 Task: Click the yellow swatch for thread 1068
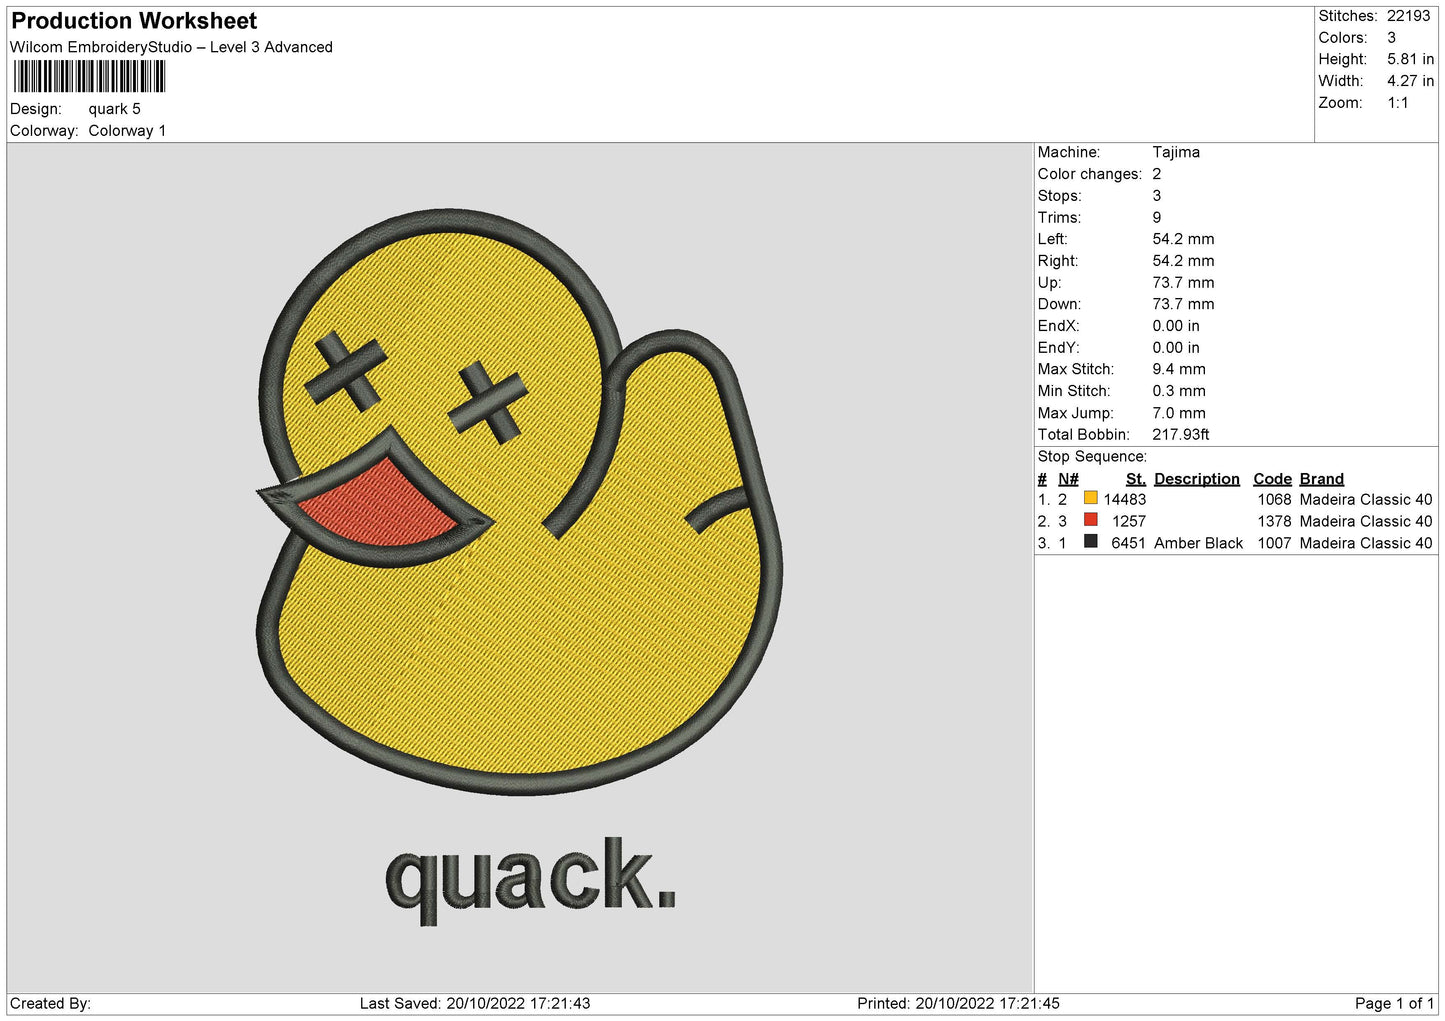(x=1090, y=498)
